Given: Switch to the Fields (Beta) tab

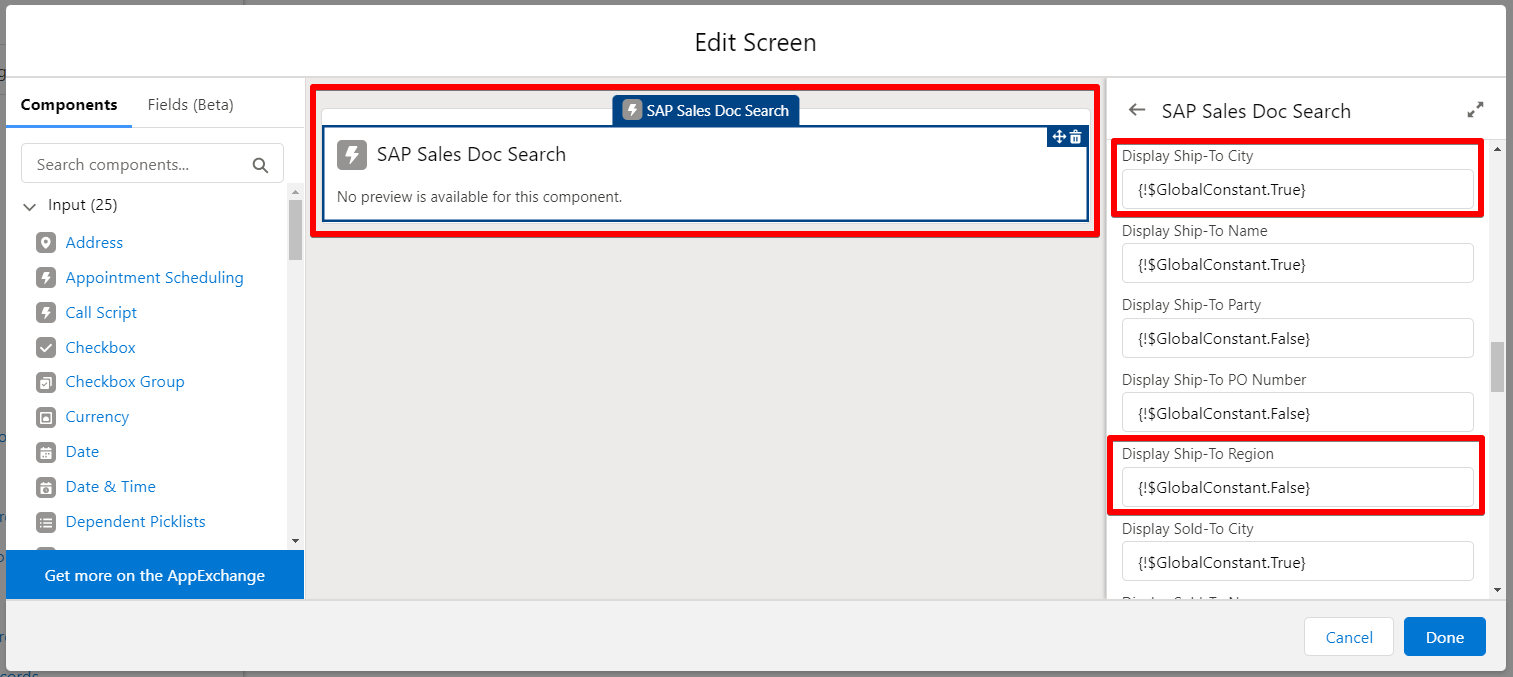Looking at the screenshot, I should tap(190, 104).
